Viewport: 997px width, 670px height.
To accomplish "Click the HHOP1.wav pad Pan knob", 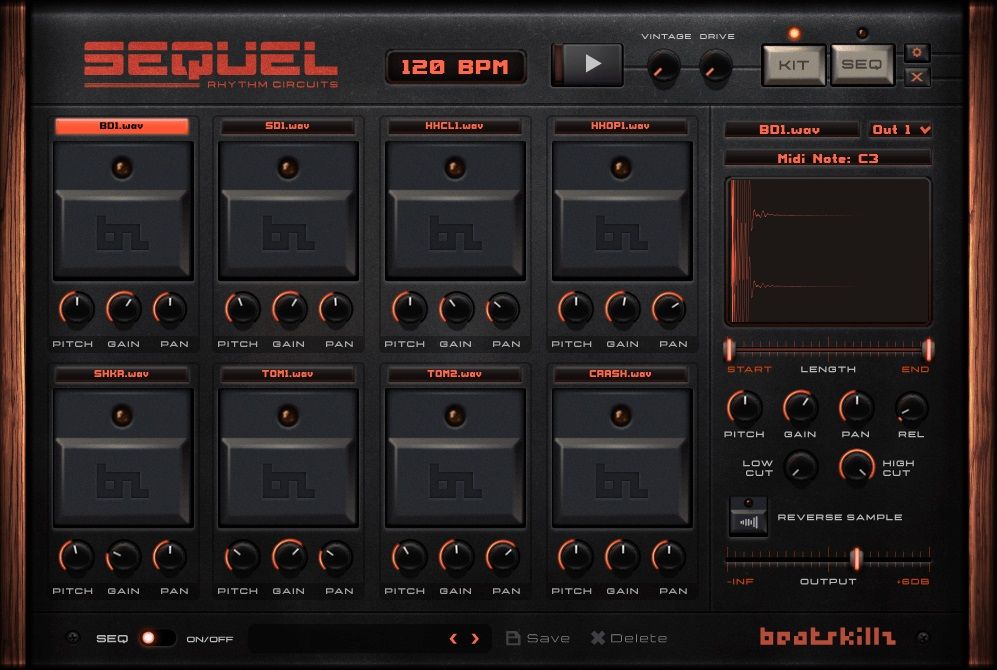I will (x=669, y=309).
